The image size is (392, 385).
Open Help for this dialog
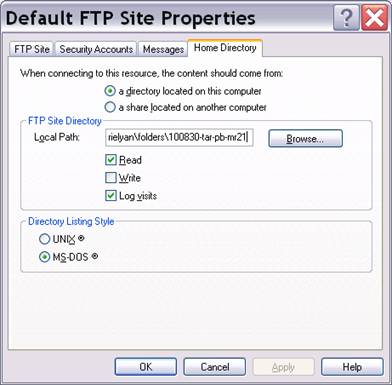tap(352, 367)
